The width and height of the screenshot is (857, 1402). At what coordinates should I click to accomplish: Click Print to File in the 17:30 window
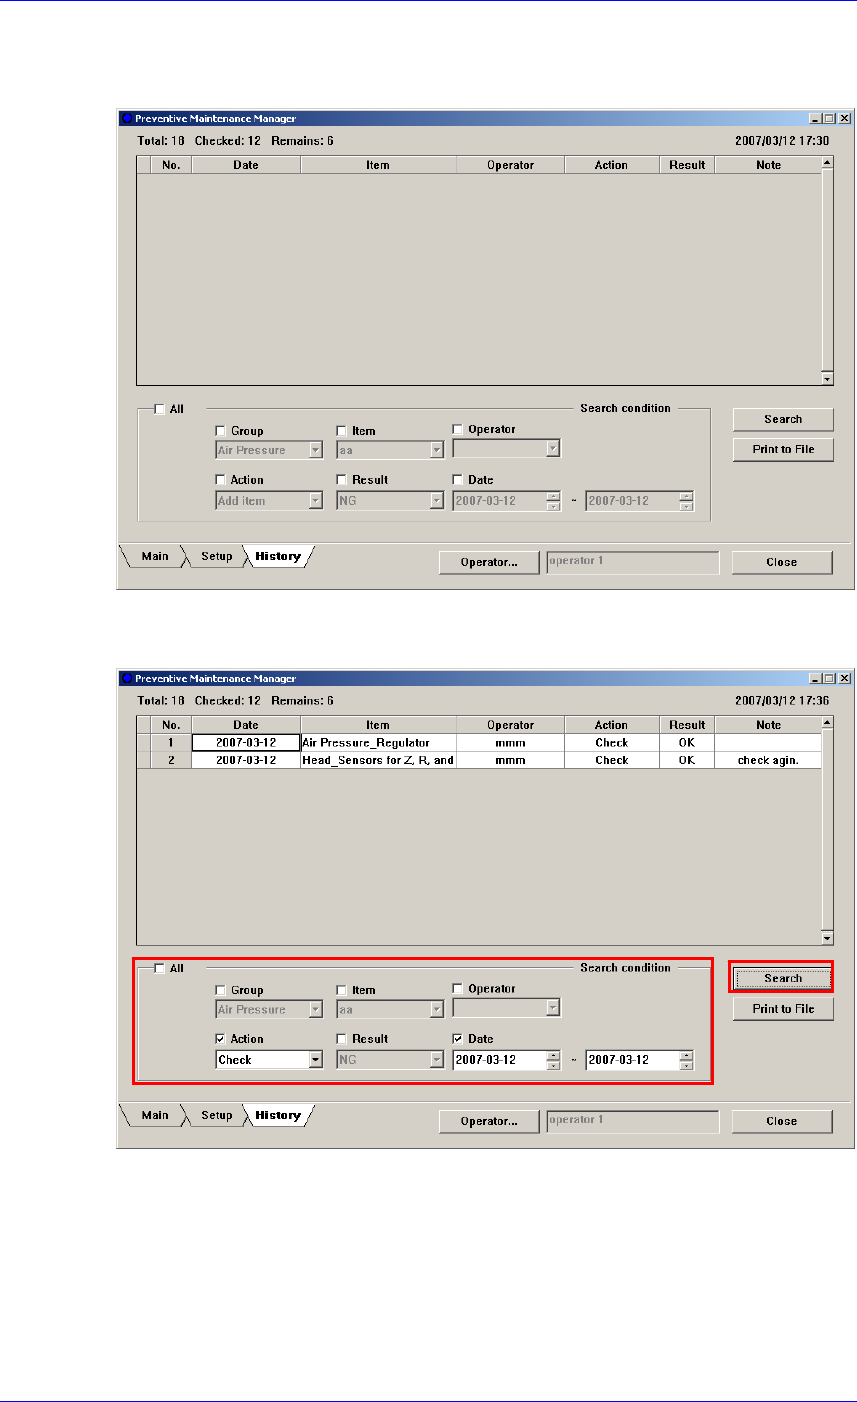point(783,449)
